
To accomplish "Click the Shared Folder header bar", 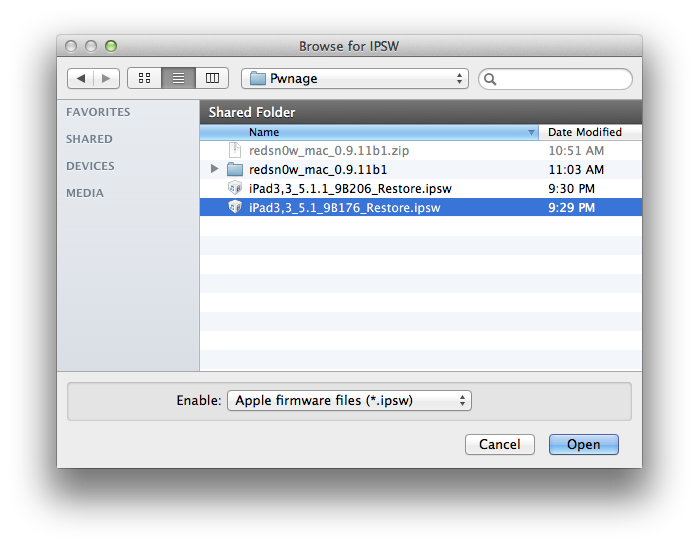I will click(421, 112).
